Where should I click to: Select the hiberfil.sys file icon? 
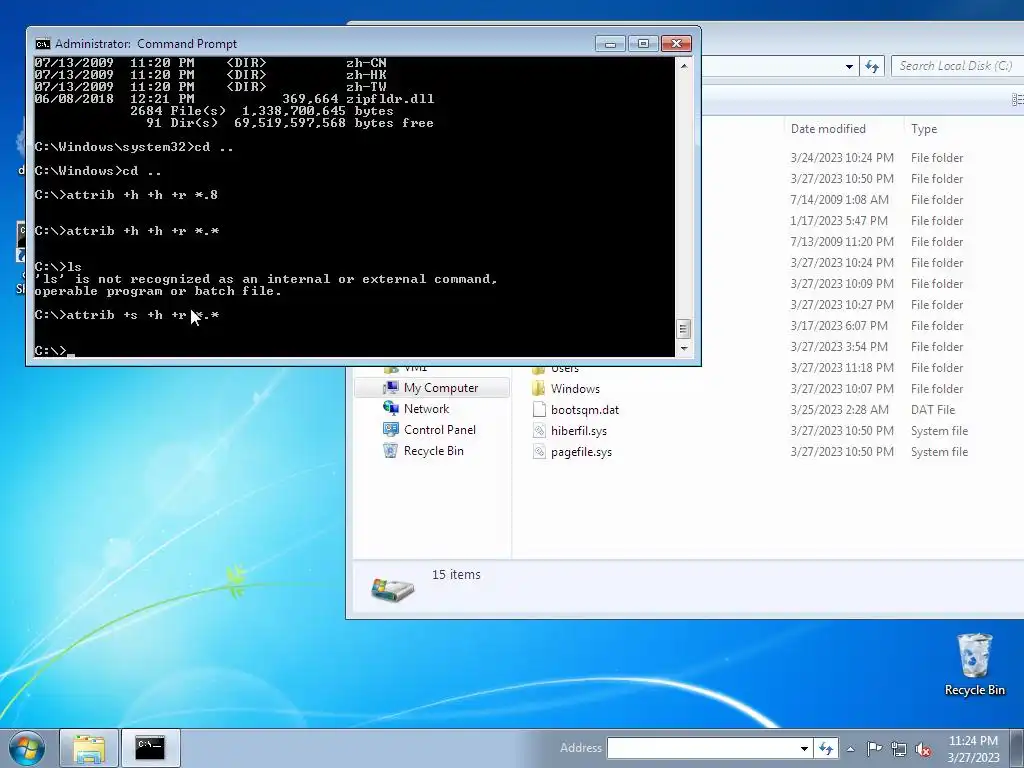[539, 430]
